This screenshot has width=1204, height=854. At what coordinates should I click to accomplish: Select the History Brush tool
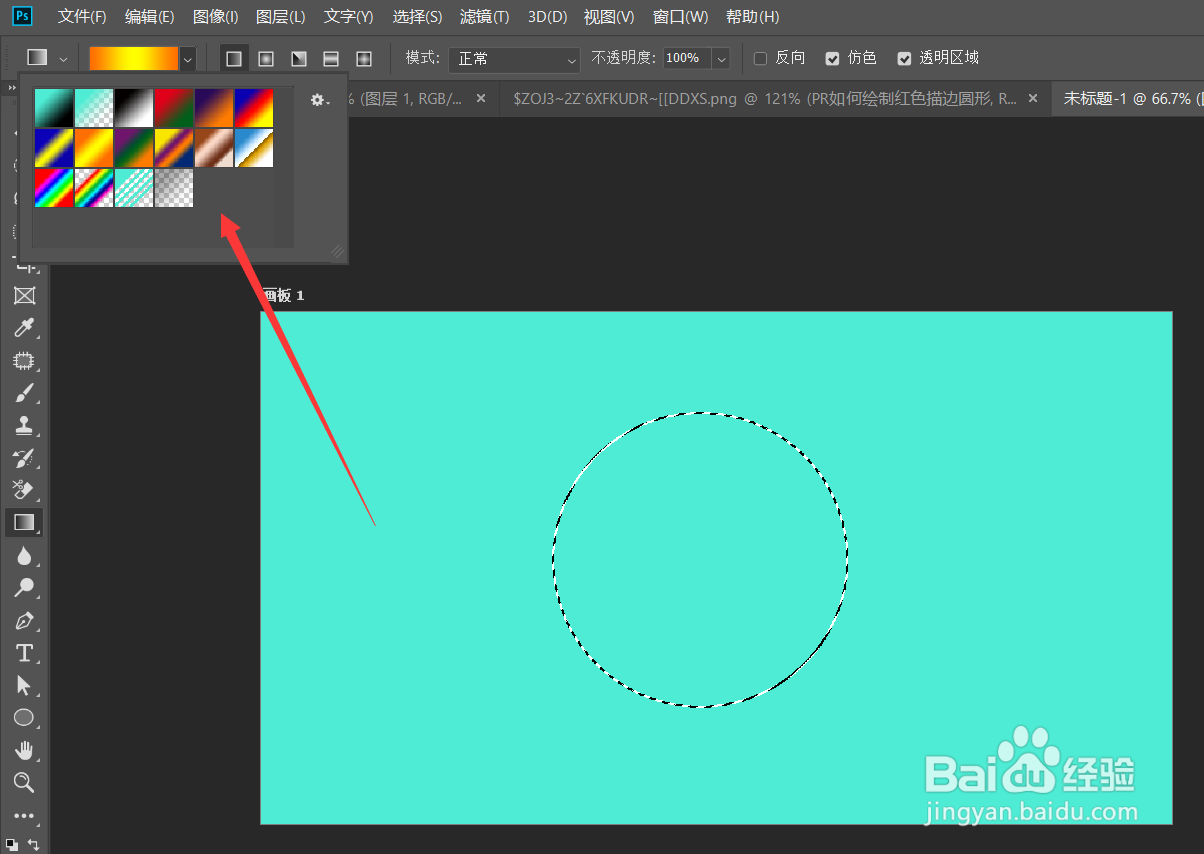(24, 458)
